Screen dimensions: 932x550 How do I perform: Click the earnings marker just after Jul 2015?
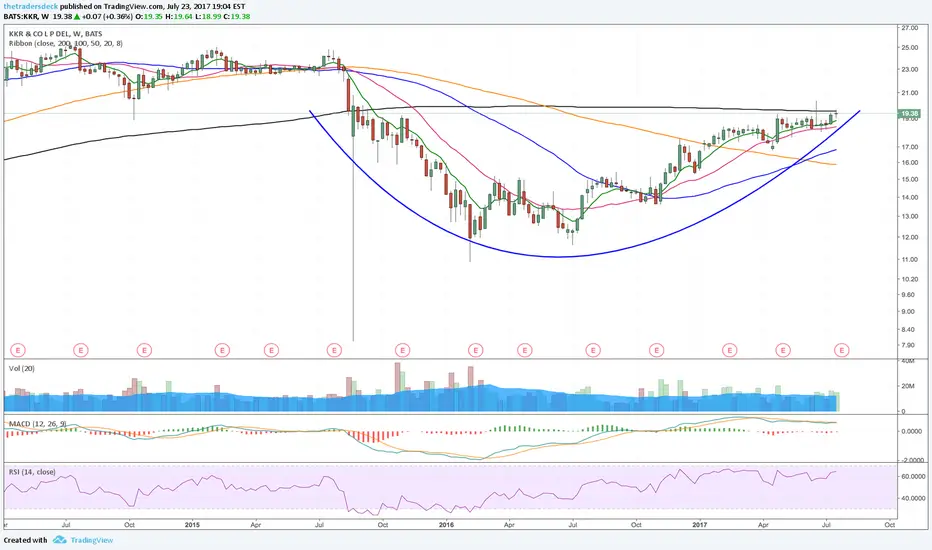click(x=335, y=350)
